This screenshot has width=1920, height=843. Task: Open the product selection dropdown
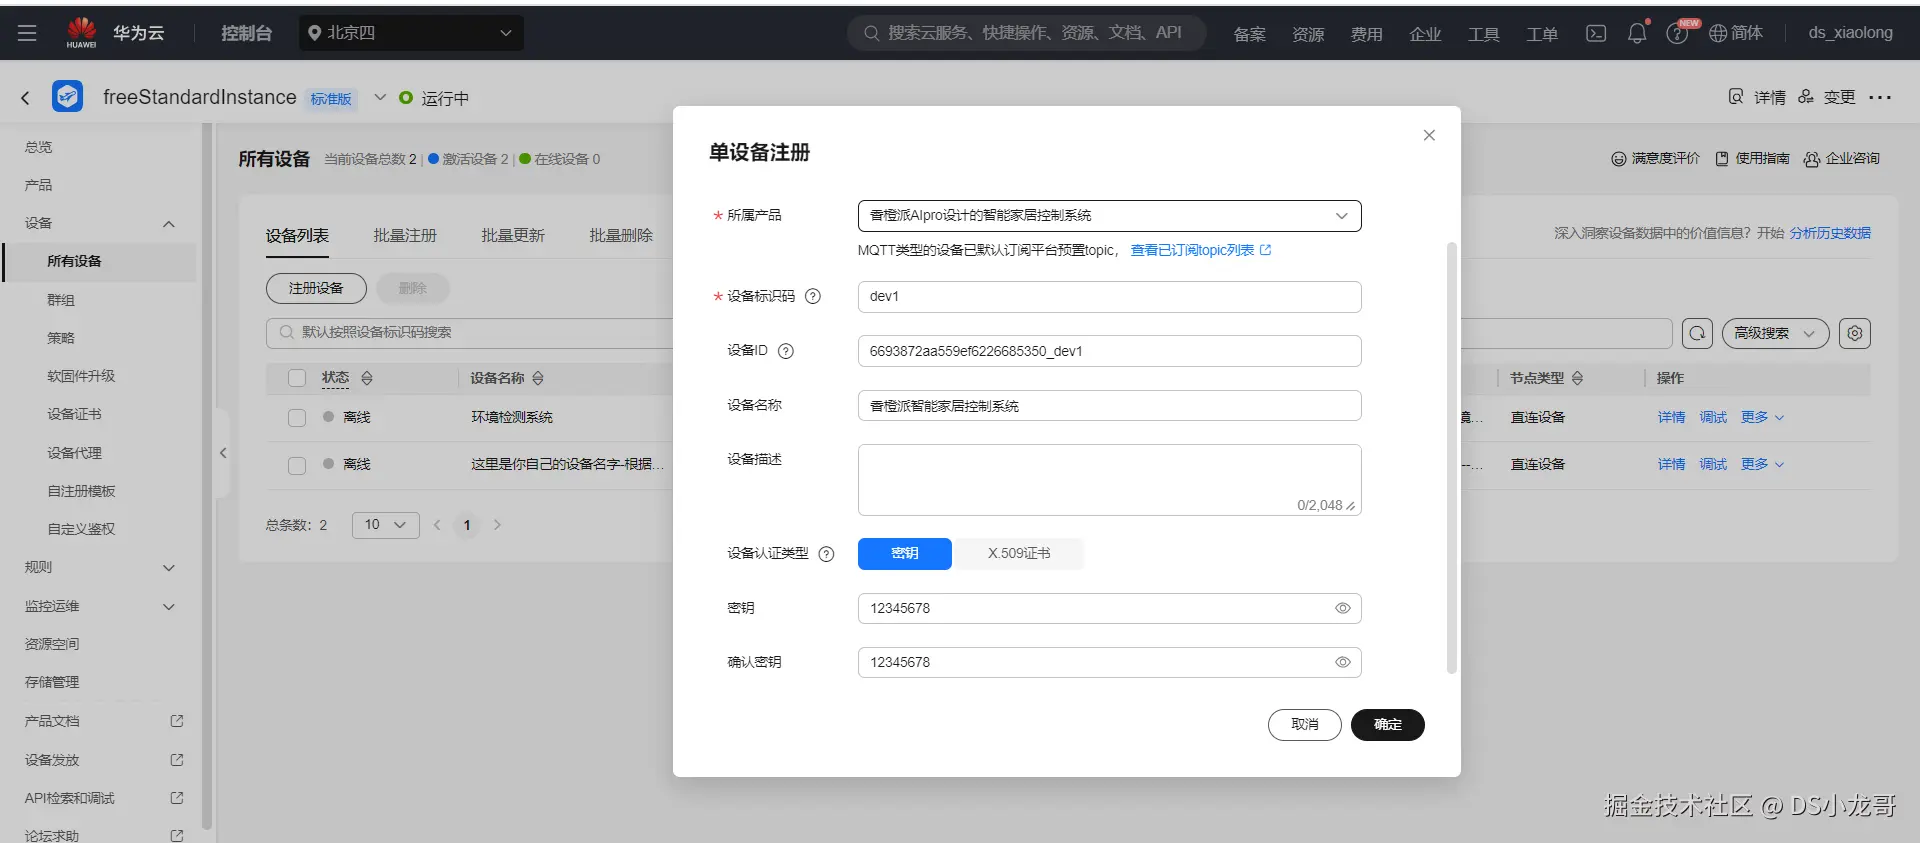1109,216
